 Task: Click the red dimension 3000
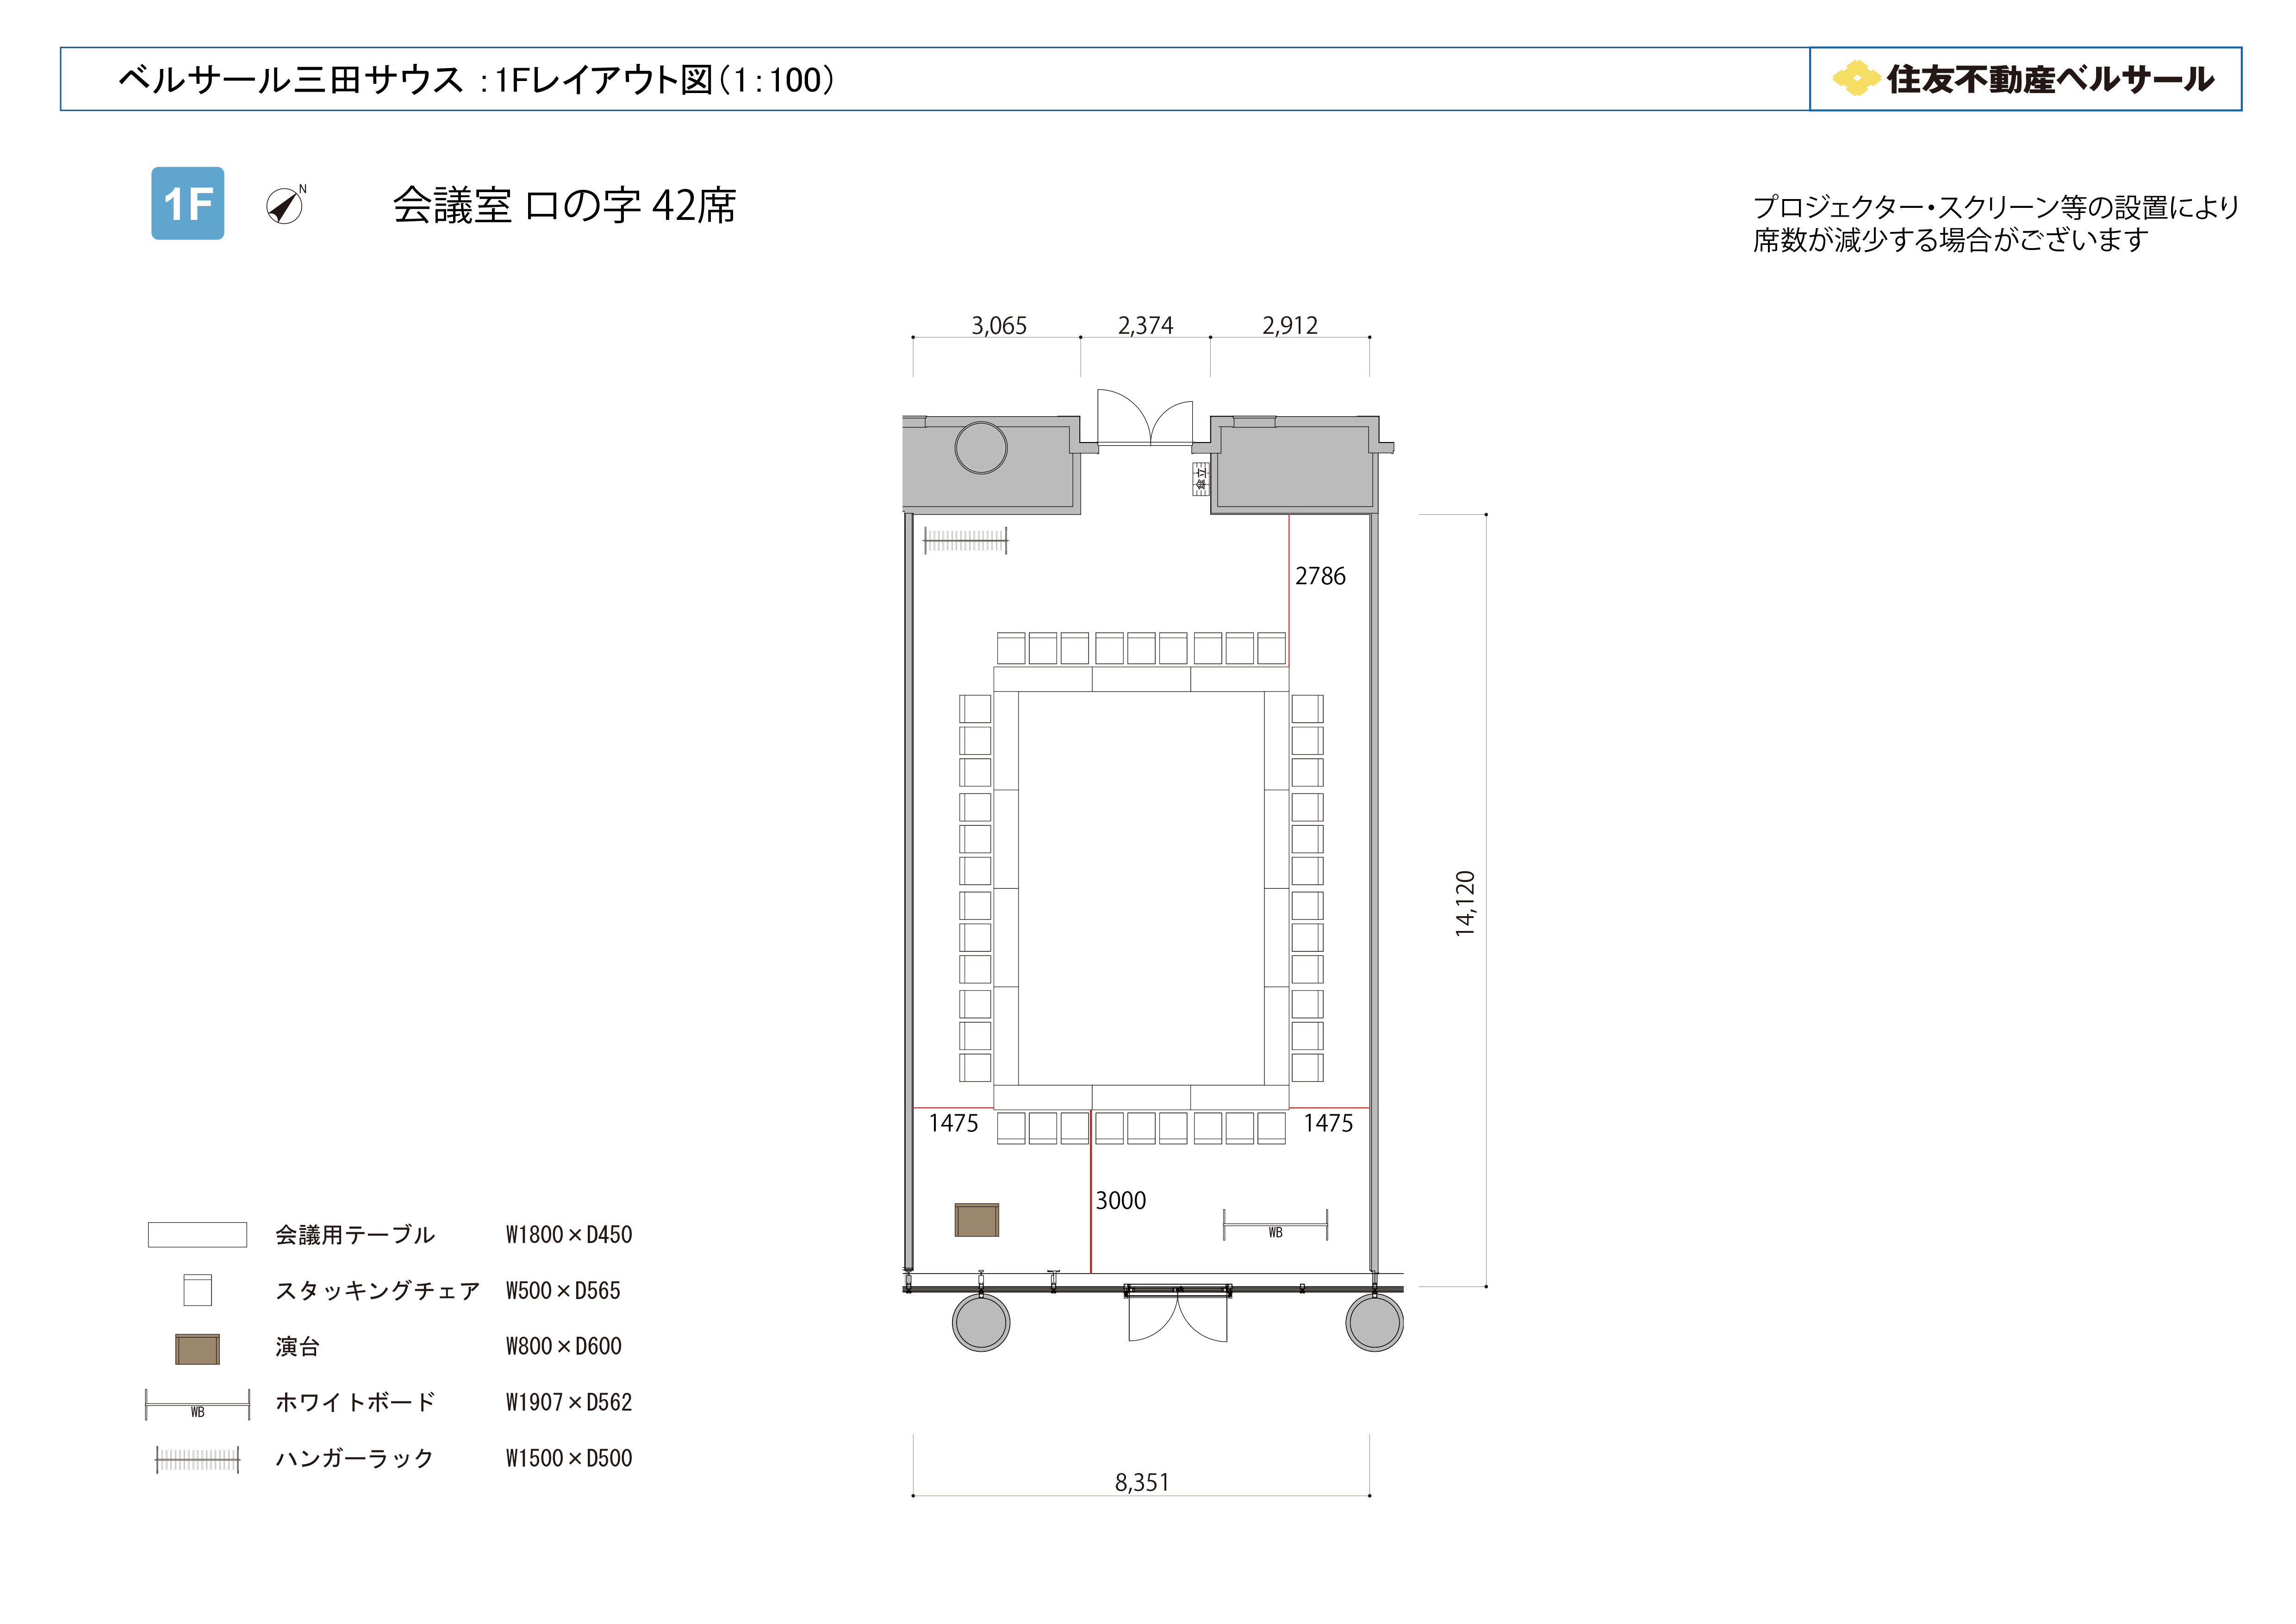point(1120,1200)
